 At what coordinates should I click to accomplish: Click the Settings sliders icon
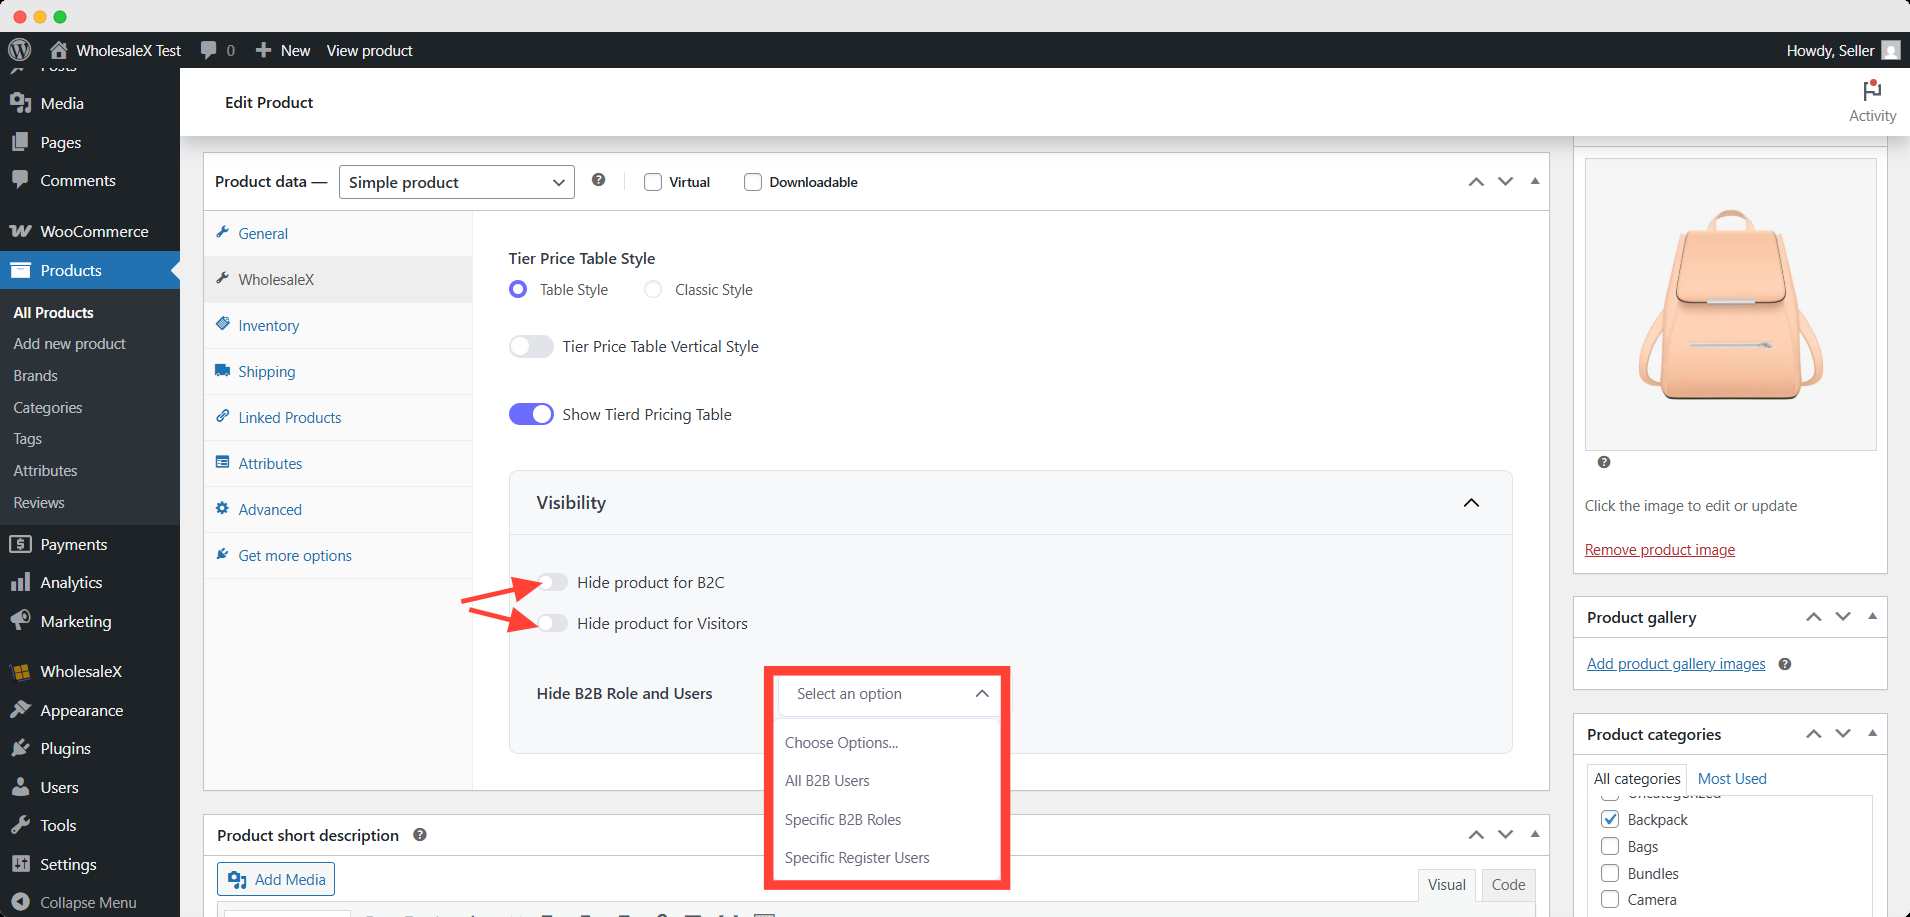(x=20, y=864)
